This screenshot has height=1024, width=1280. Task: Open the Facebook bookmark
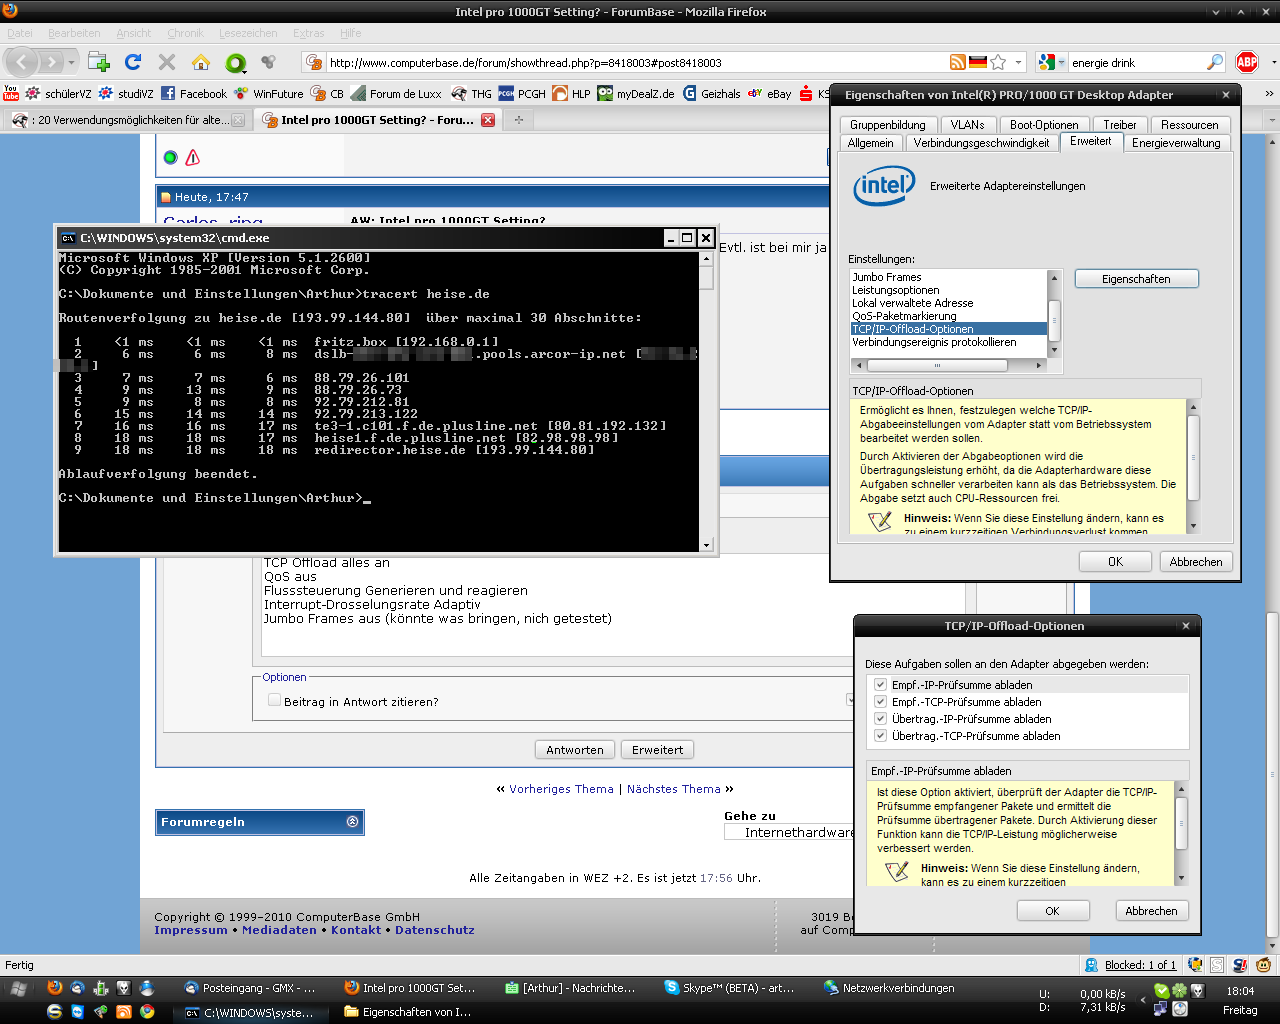pos(194,93)
